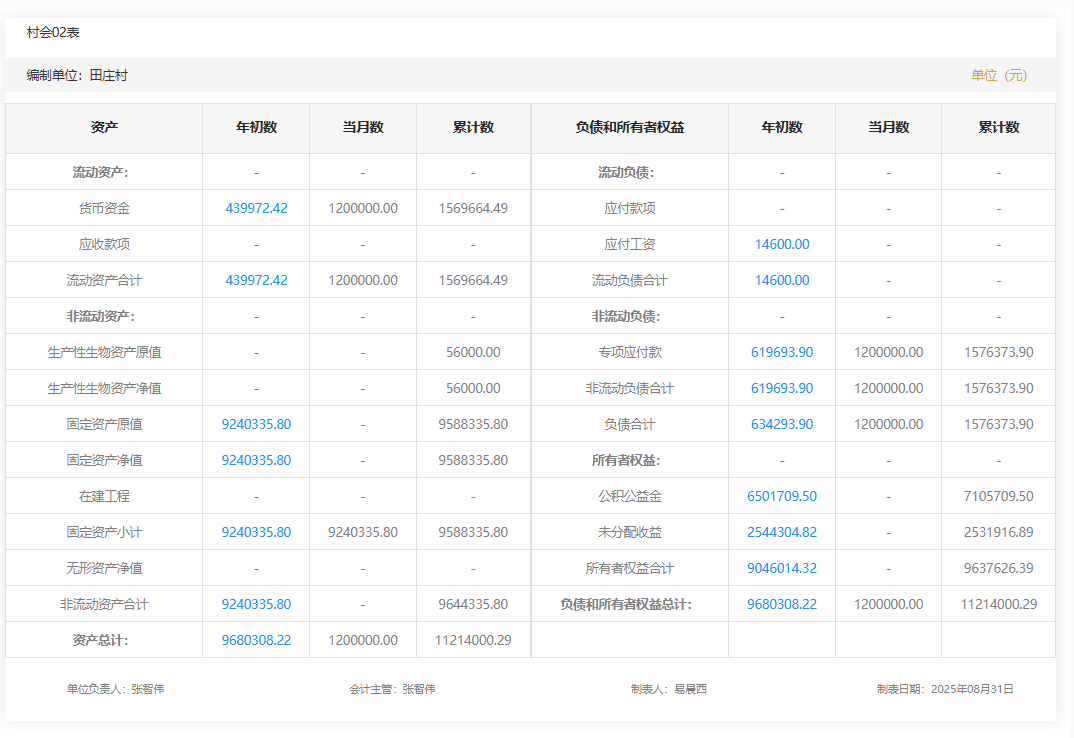This screenshot has width=1074, height=738.
Task: Click 流动资产合计 年初数 value 439972.42
Action: click(256, 280)
